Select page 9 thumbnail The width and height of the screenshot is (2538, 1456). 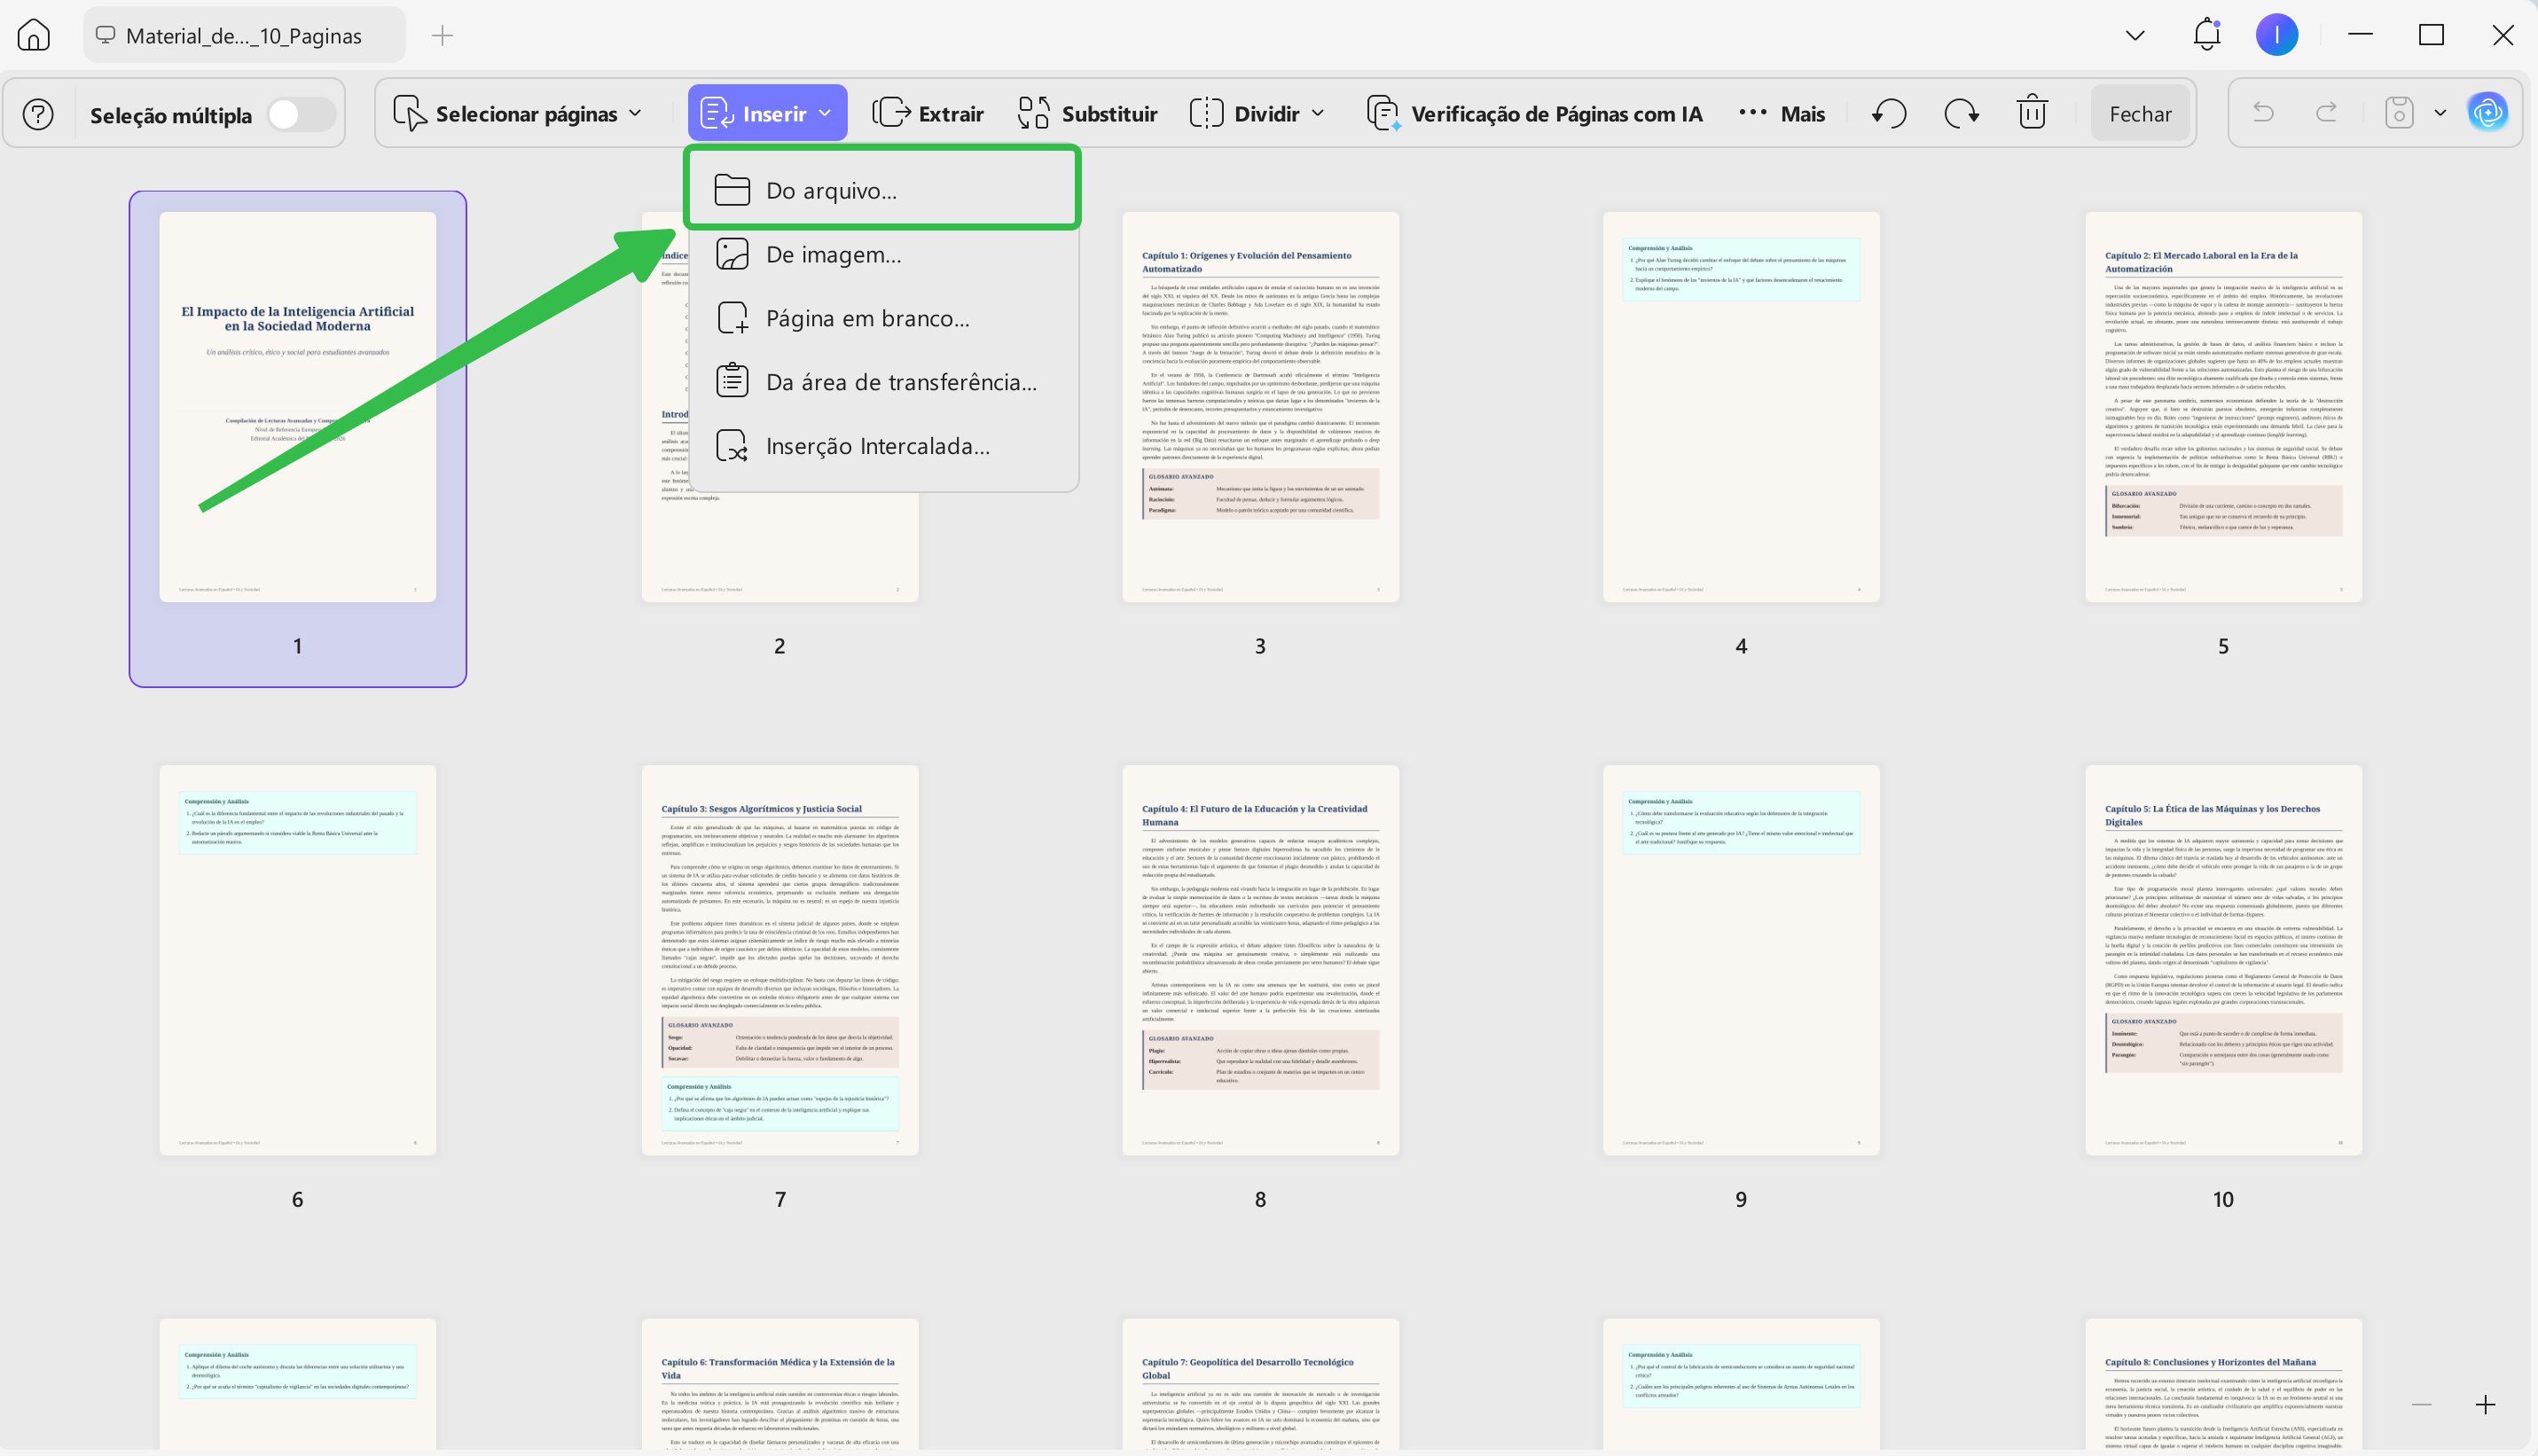pos(1741,960)
